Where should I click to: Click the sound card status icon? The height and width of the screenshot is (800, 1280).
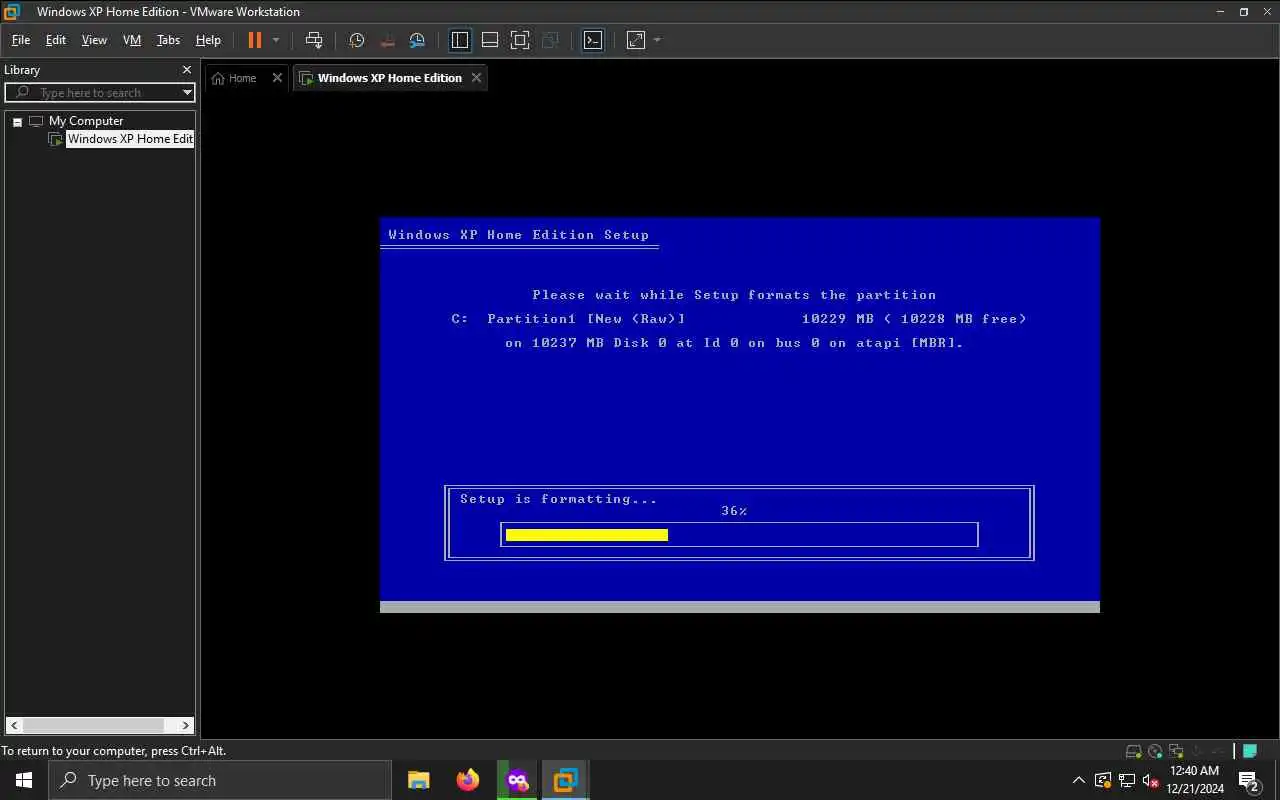click(x=1196, y=751)
